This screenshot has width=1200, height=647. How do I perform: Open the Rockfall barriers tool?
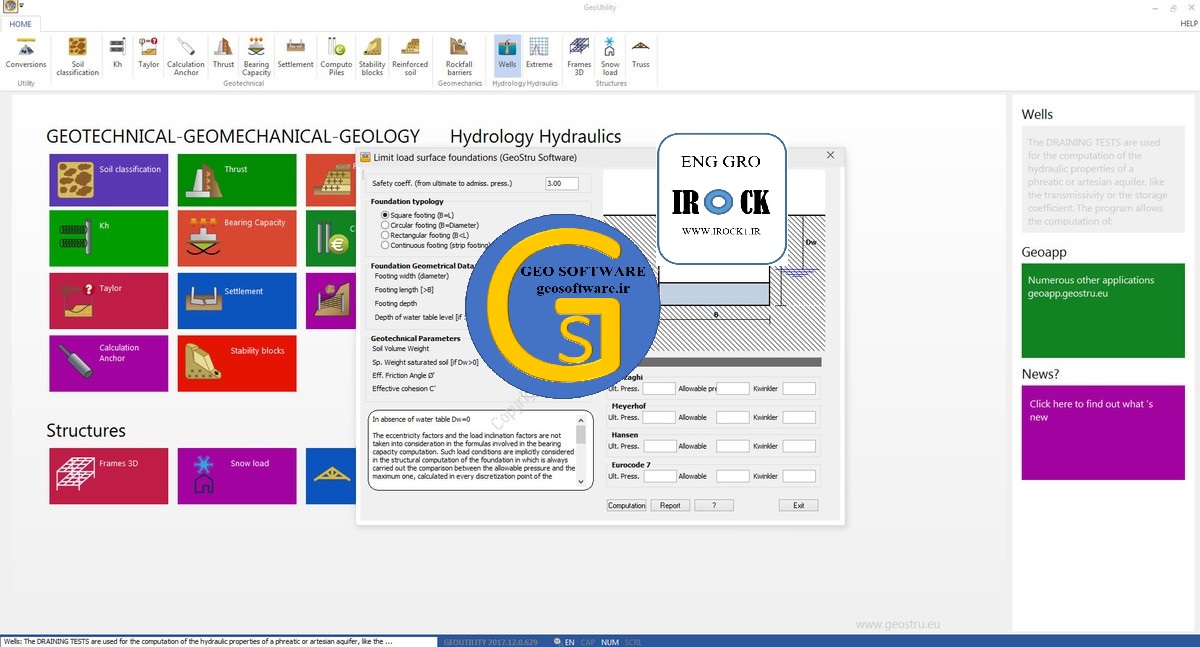coord(459,55)
